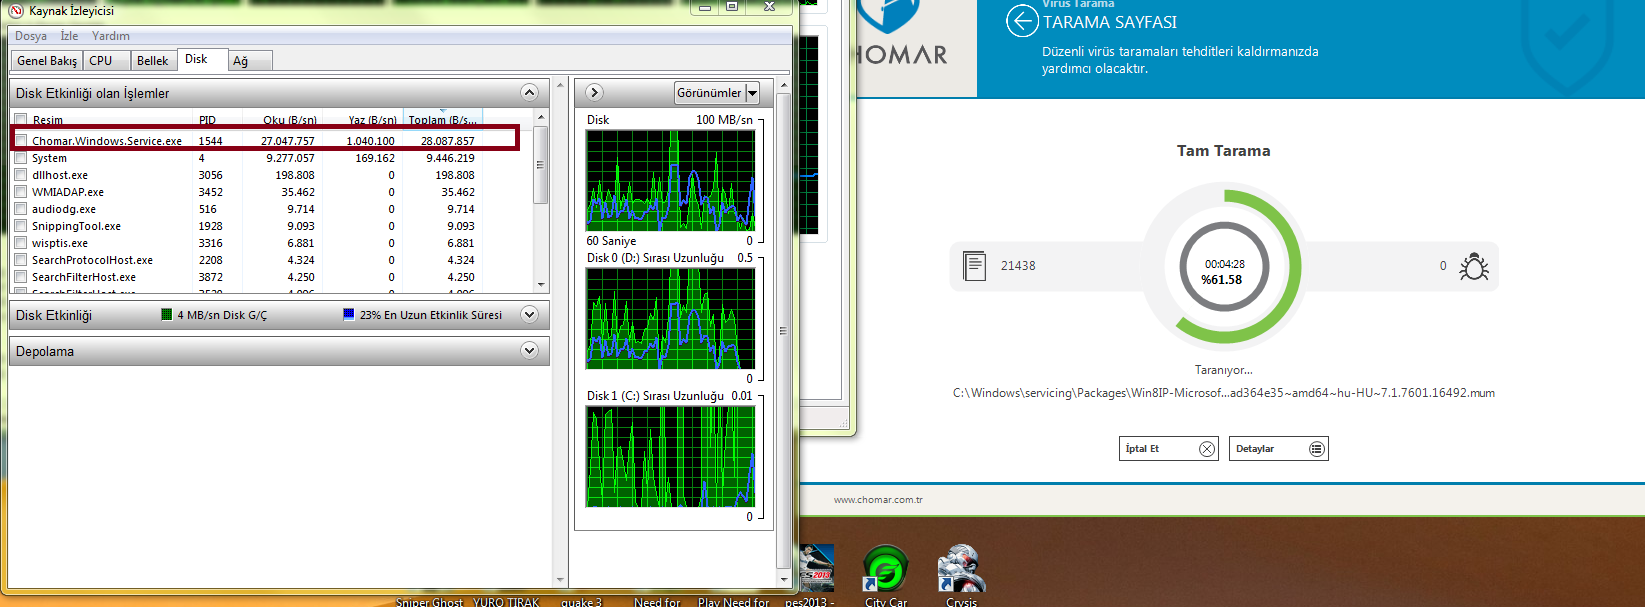Click the bug threat icon in Chomar scan
The height and width of the screenshot is (607, 1645).
(x=1474, y=266)
